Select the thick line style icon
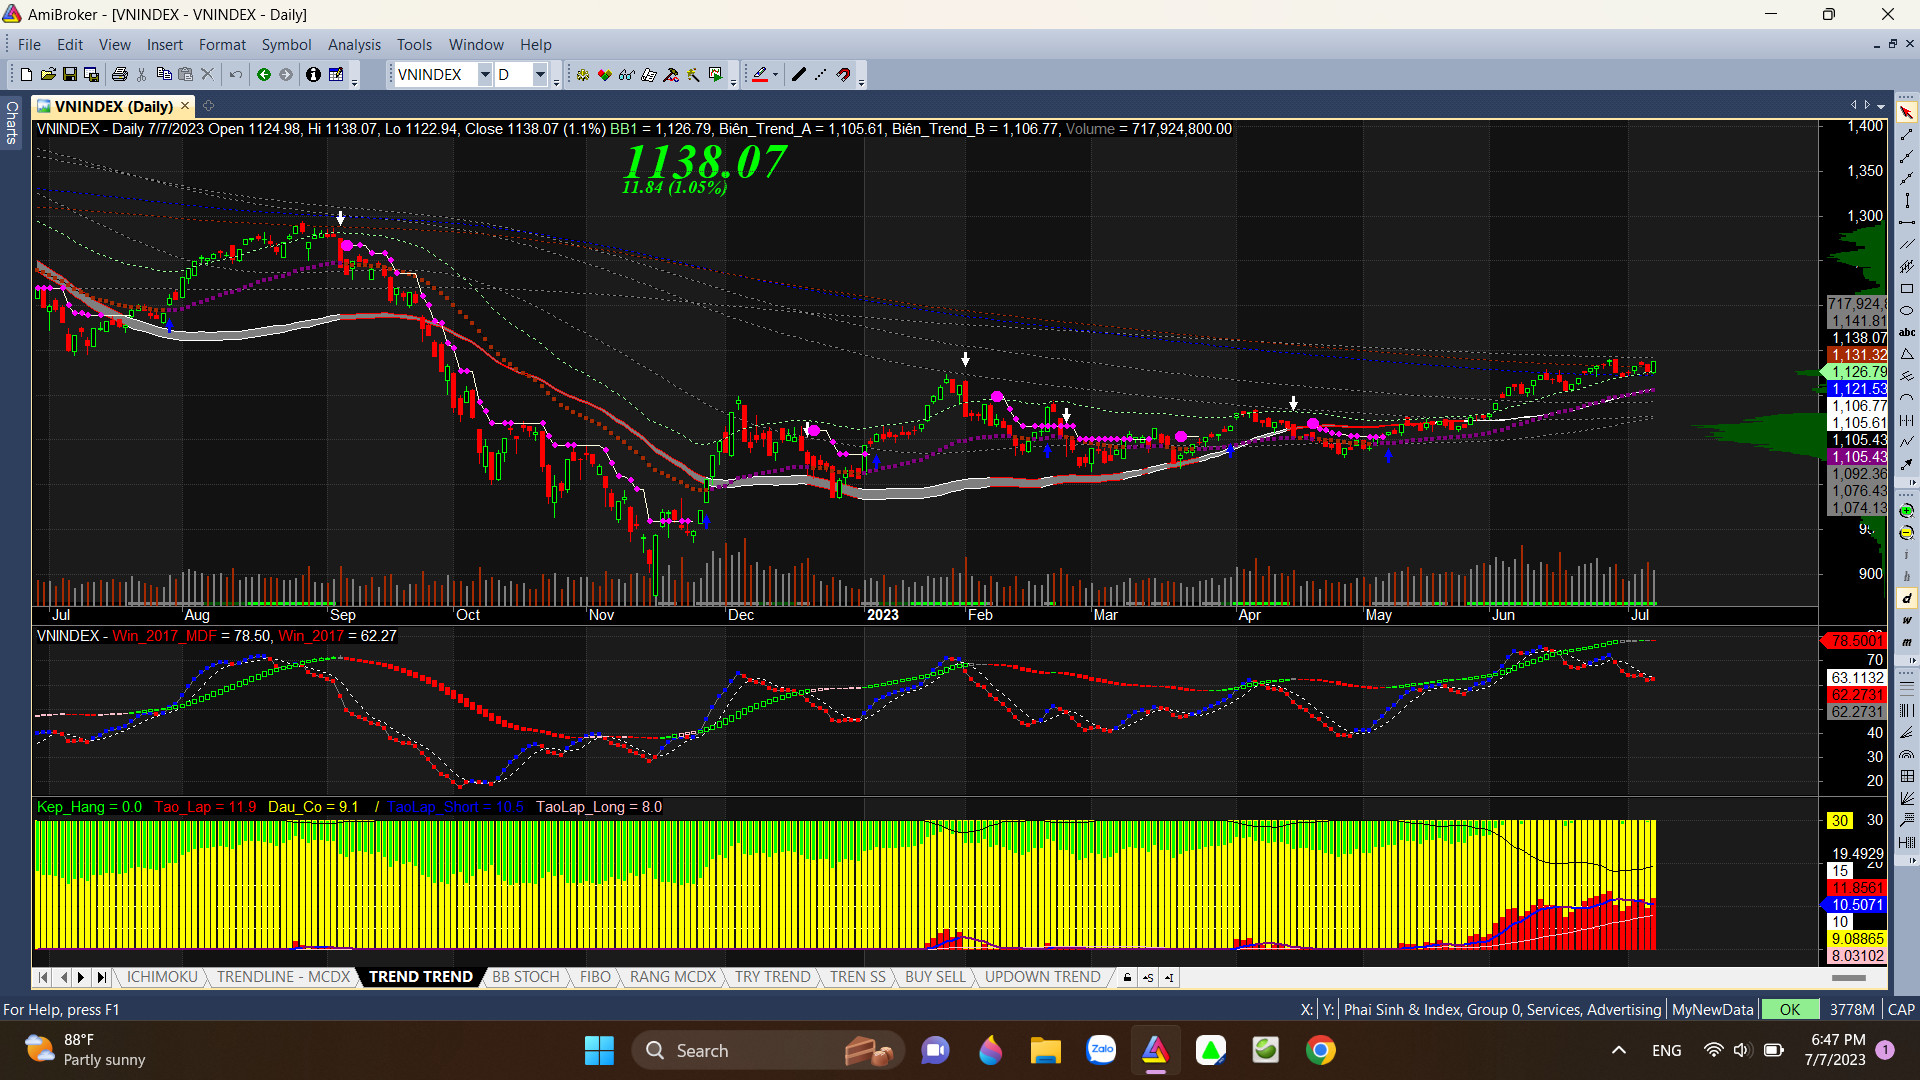The height and width of the screenshot is (1080, 1920). pos(799,74)
